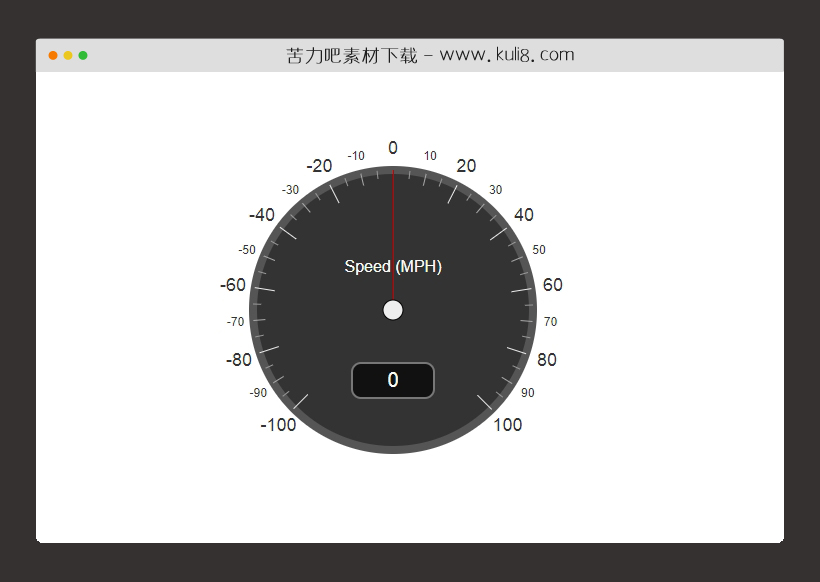
Task: Click the green maximize dot in title bar
Action: [x=83, y=55]
